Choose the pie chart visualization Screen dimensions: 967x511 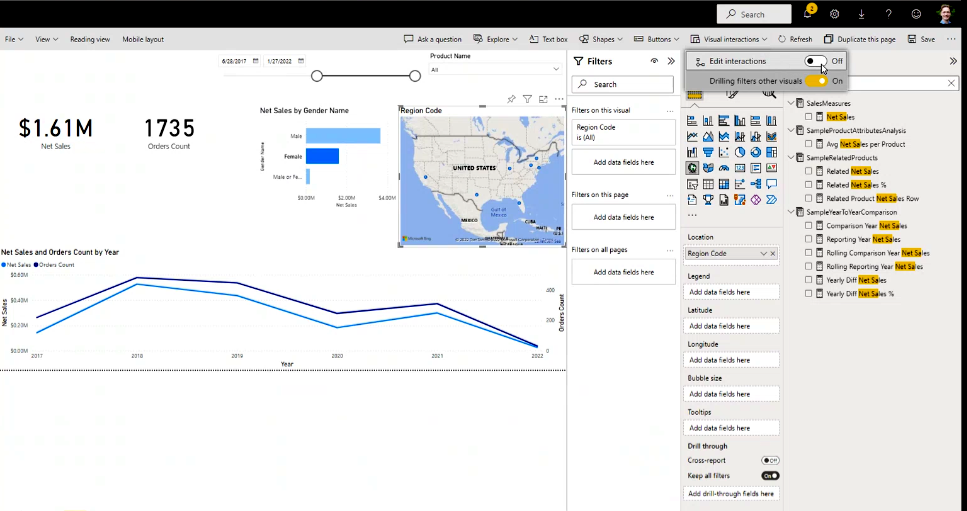[x=740, y=152]
